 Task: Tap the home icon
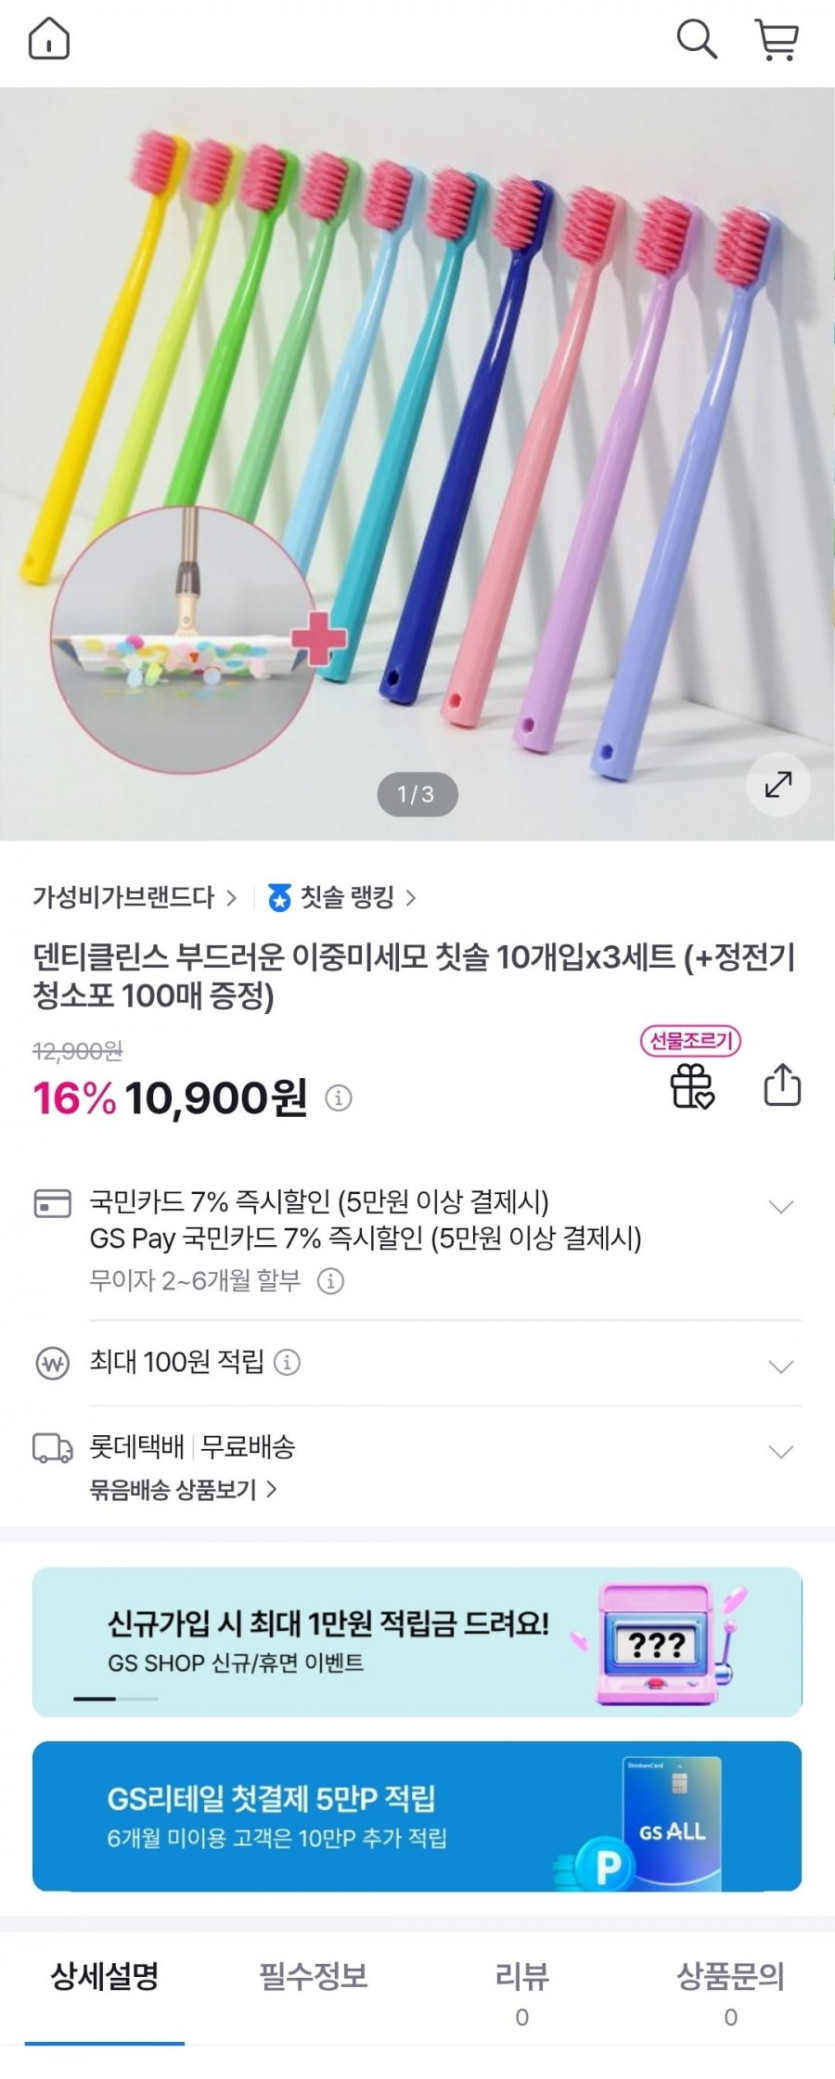[x=49, y=41]
